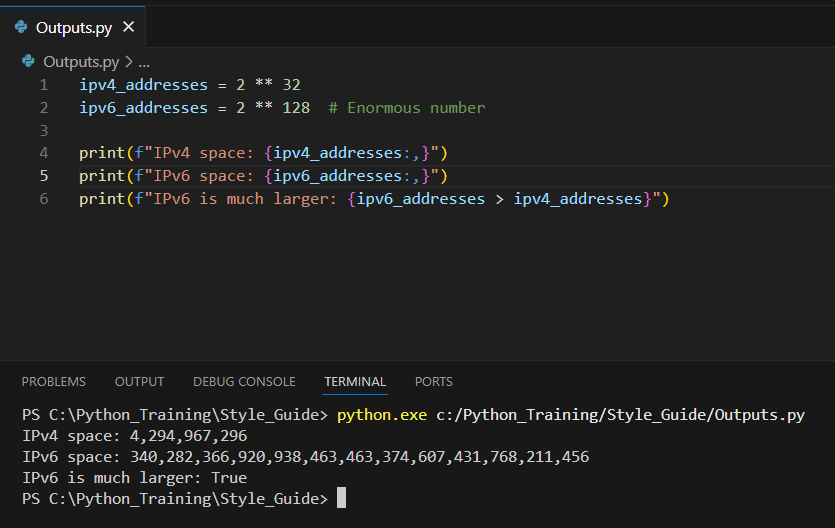The height and width of the screenshot is (528, 835).
Task: Click the print keyword on line 6
Action: click(x=102, y=199)
